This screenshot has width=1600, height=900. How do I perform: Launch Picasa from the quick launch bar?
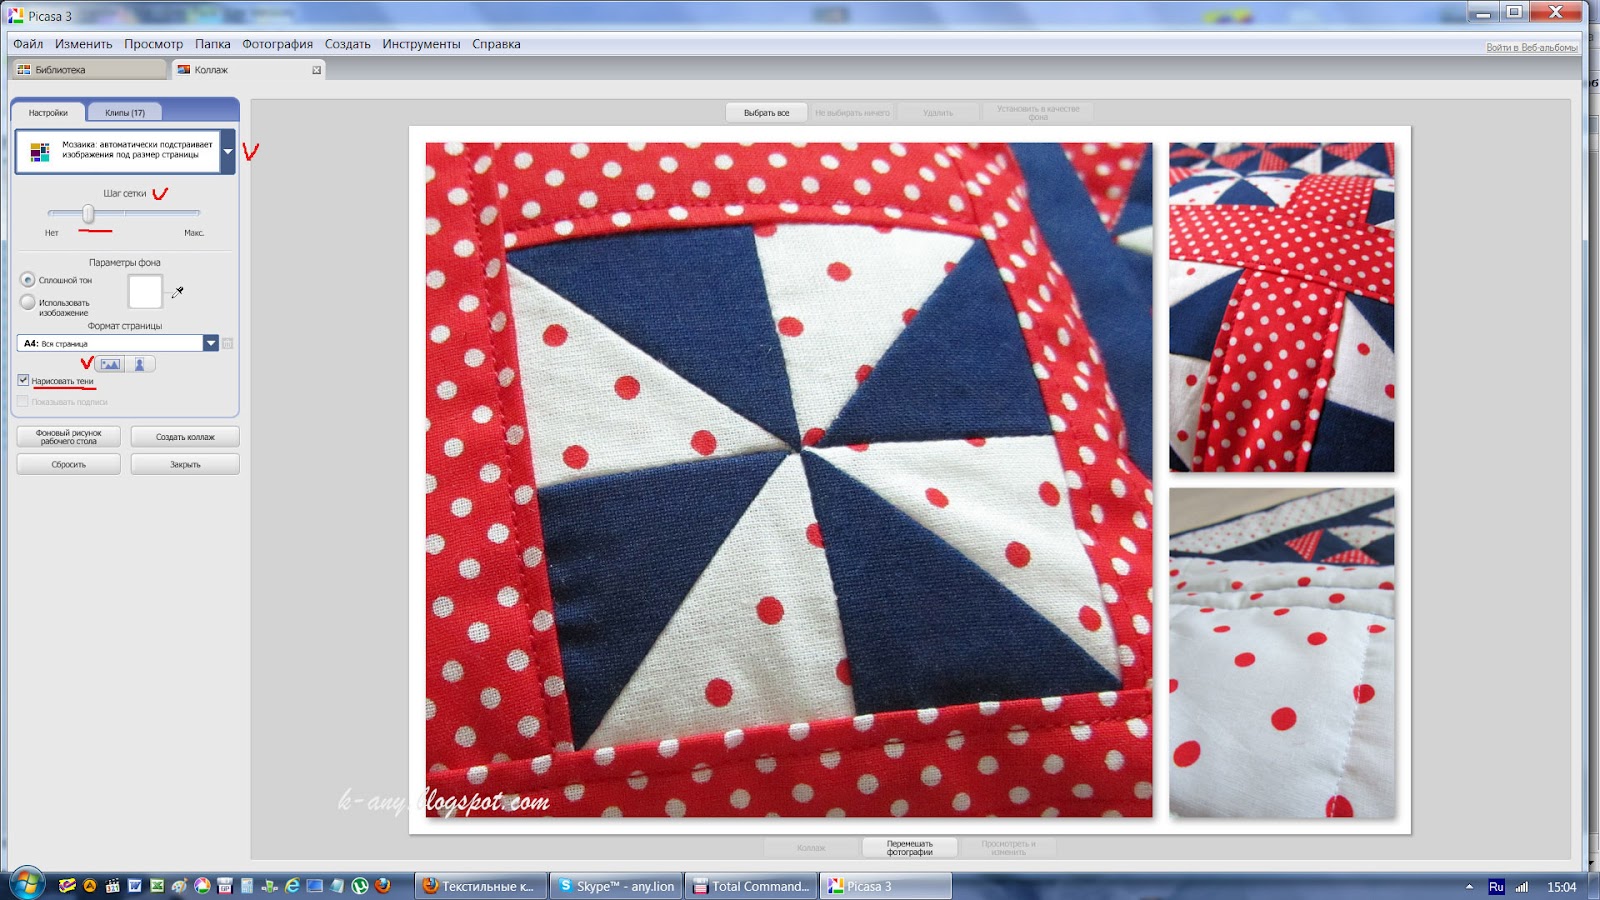click(202, 886)
